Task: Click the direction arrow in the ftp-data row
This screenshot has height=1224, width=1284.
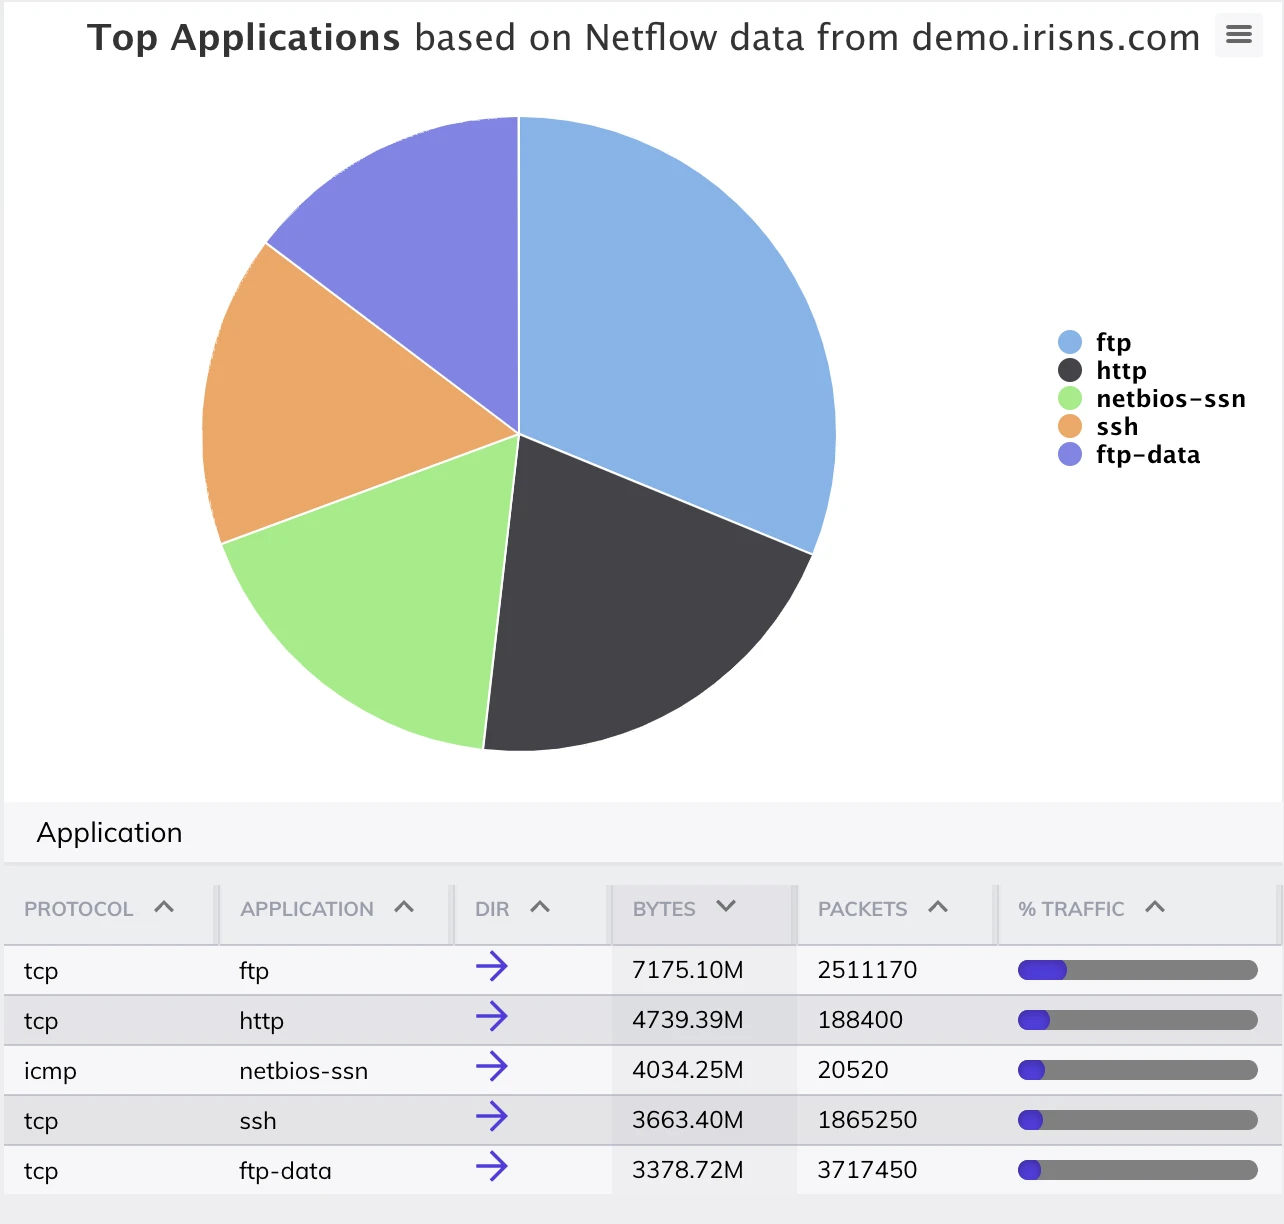Action: coord(491,1167)
